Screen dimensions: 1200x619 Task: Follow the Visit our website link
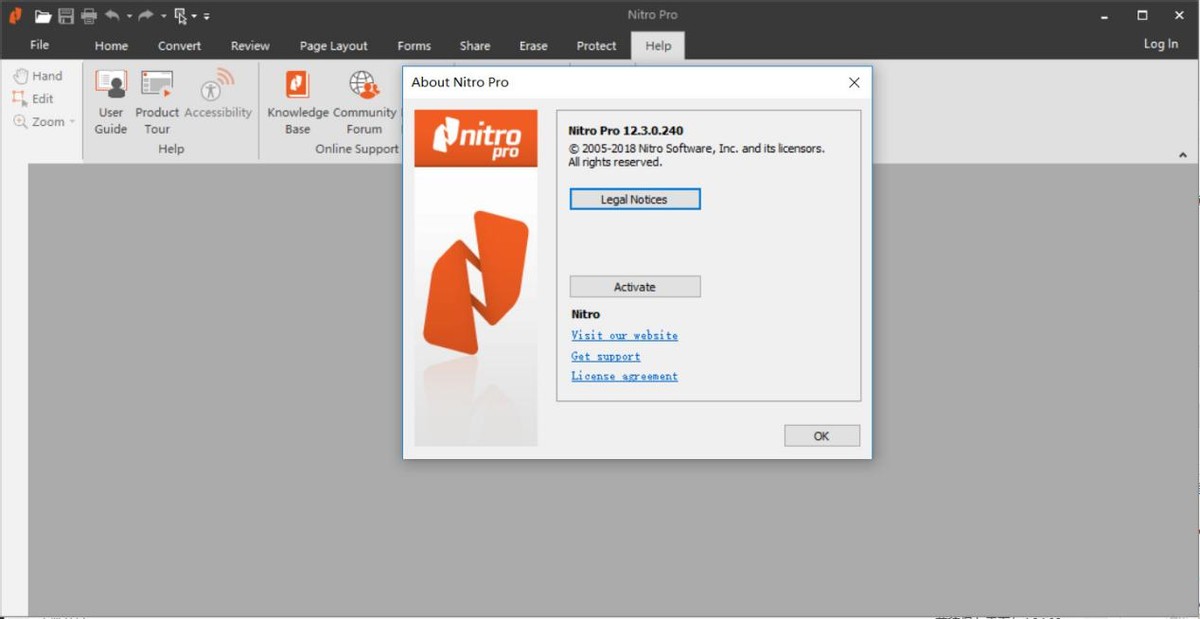point(624,336)
